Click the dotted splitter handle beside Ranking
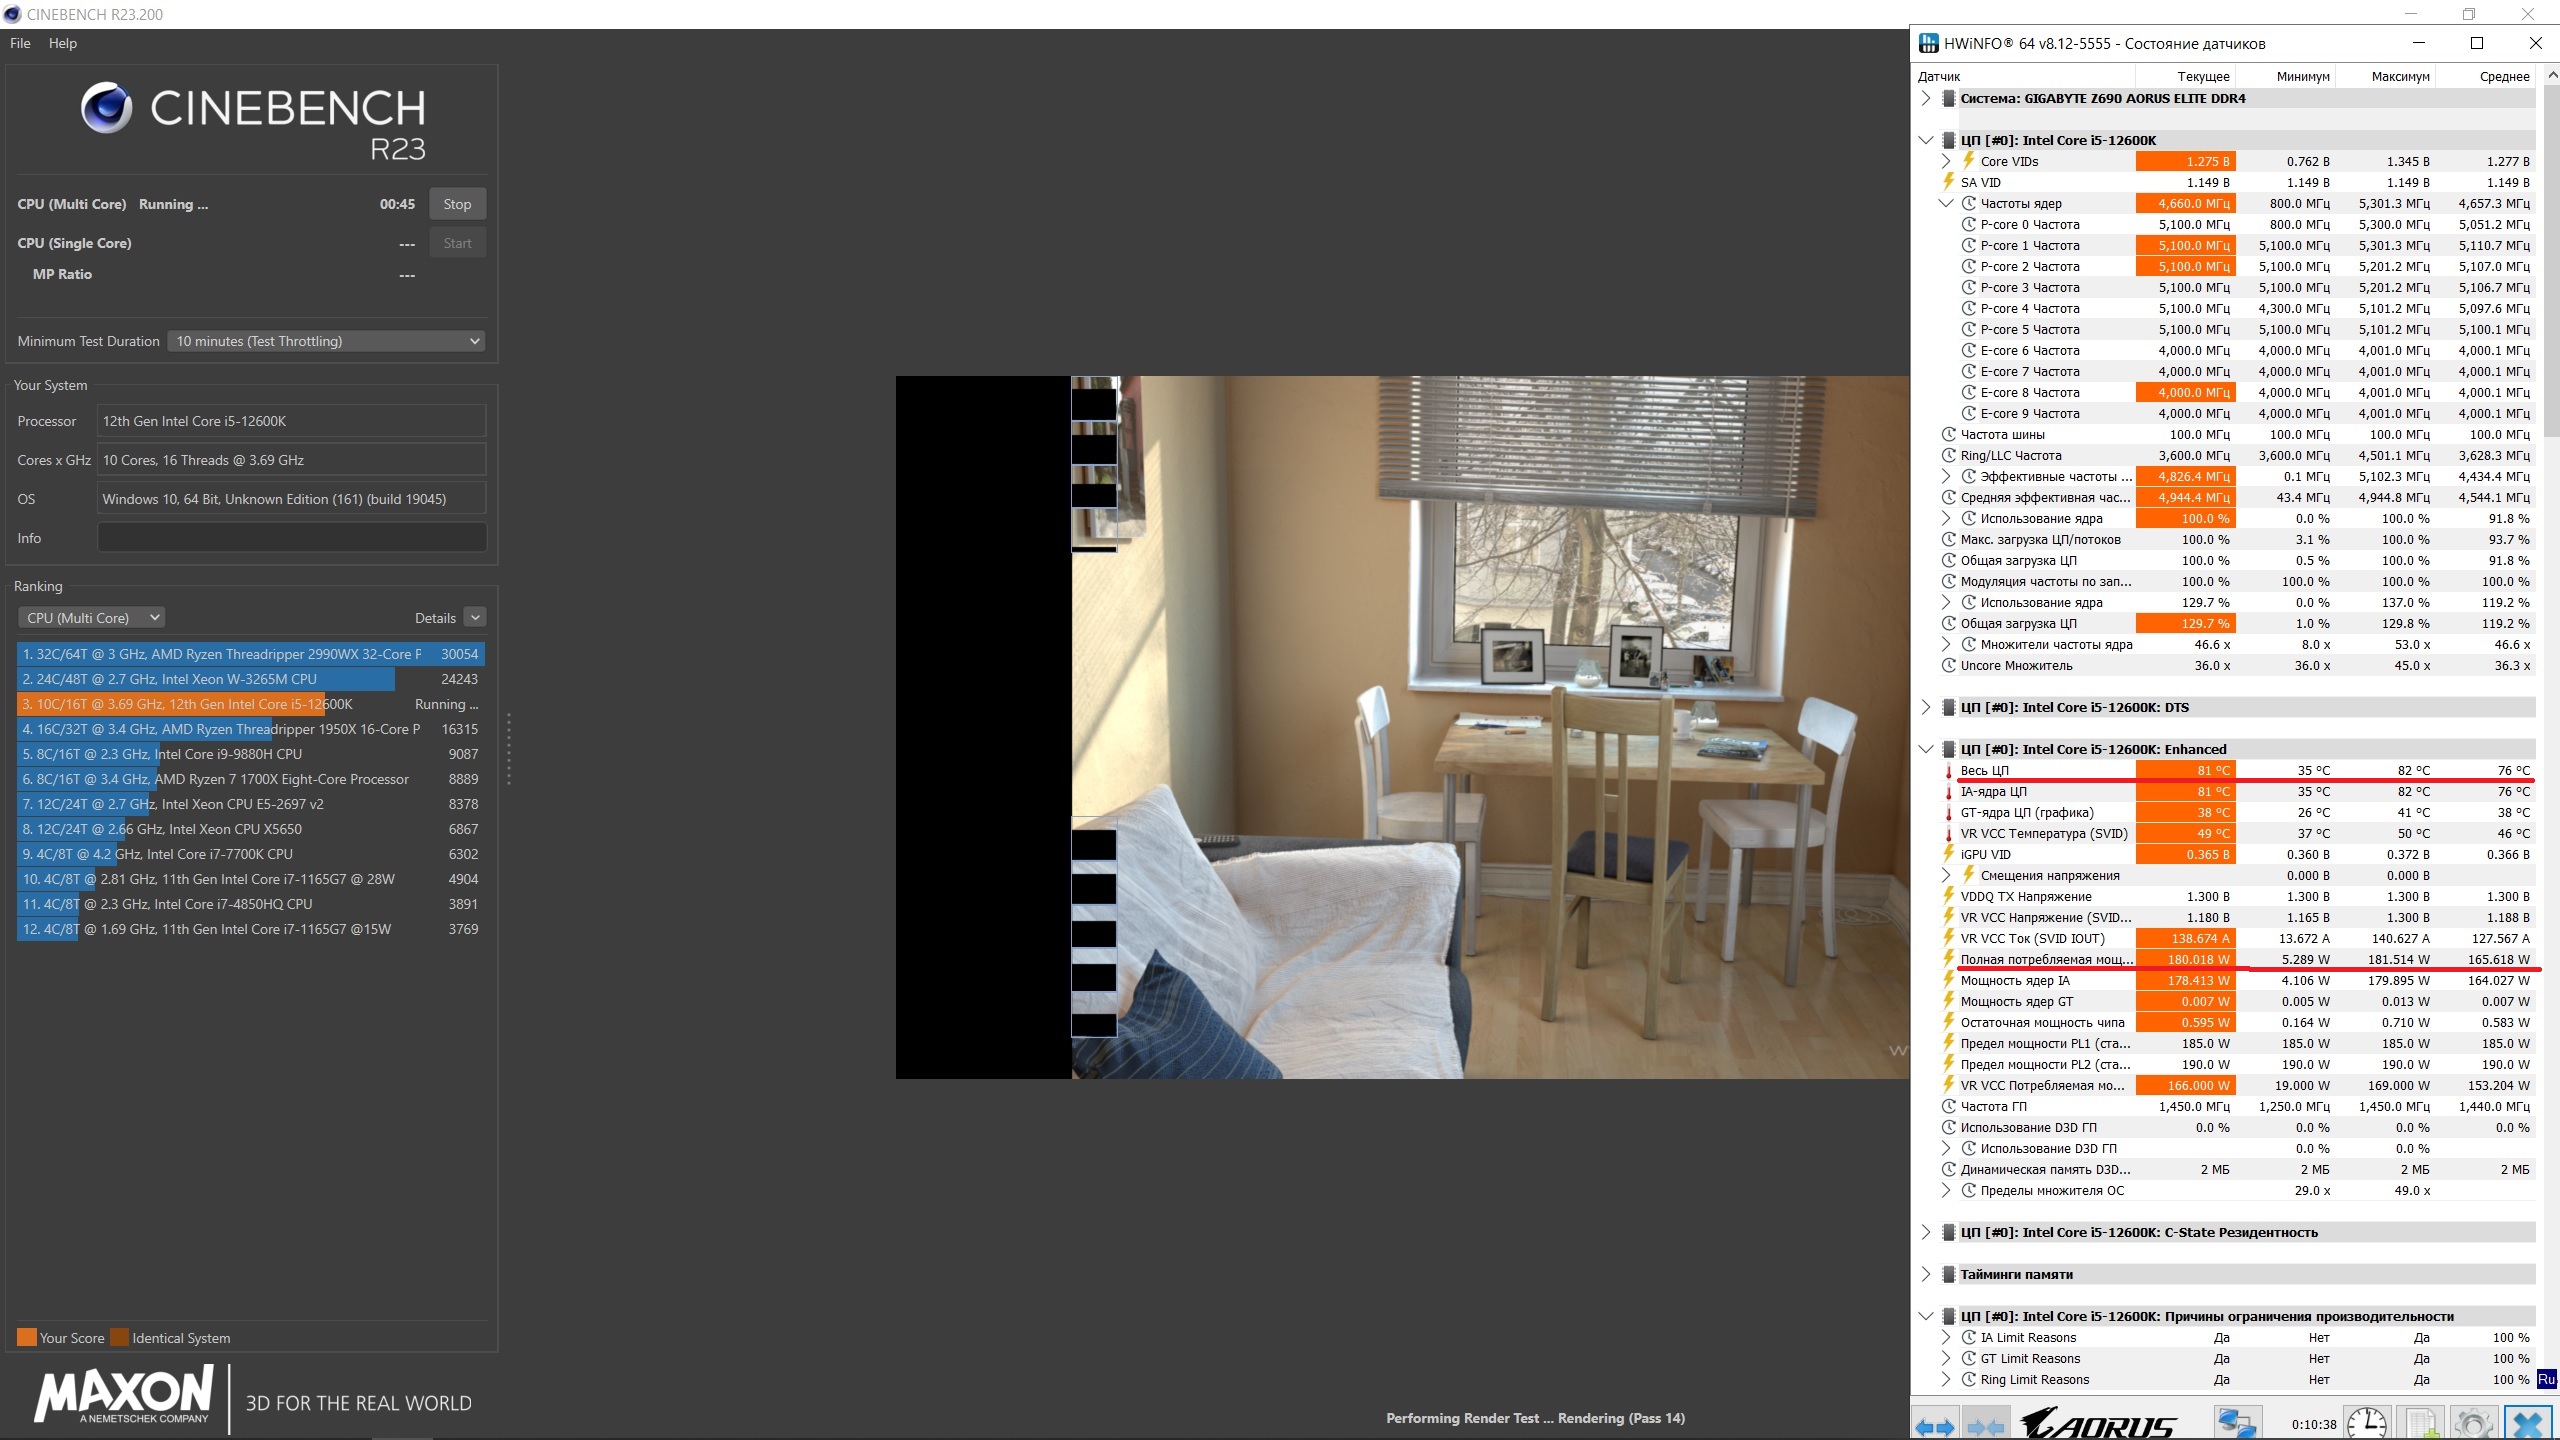This screenshot has height=1440, width=2560. point(509,748)
